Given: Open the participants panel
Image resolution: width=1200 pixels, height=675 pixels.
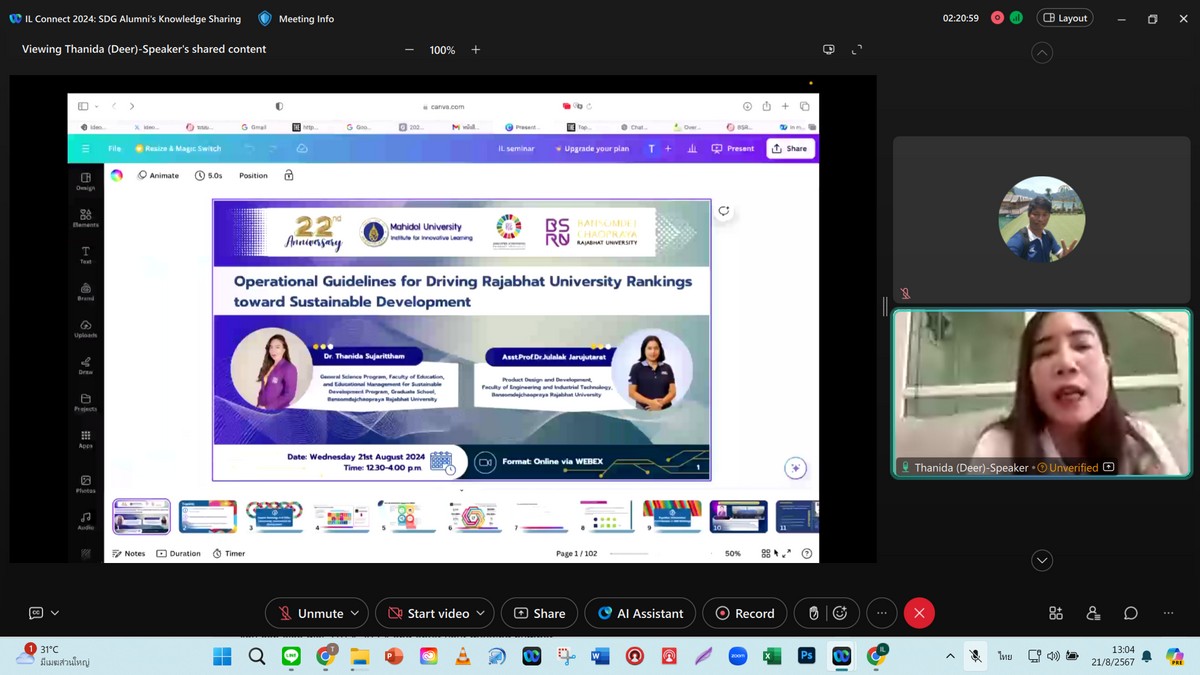Looking at the screenshot, I should tap(1093, 613).
